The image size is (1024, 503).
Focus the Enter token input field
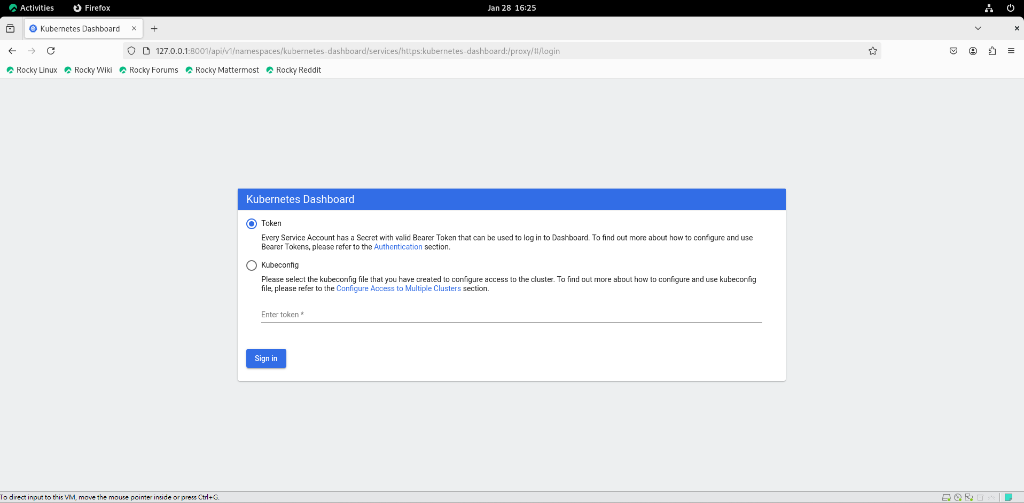click(511, 314)
